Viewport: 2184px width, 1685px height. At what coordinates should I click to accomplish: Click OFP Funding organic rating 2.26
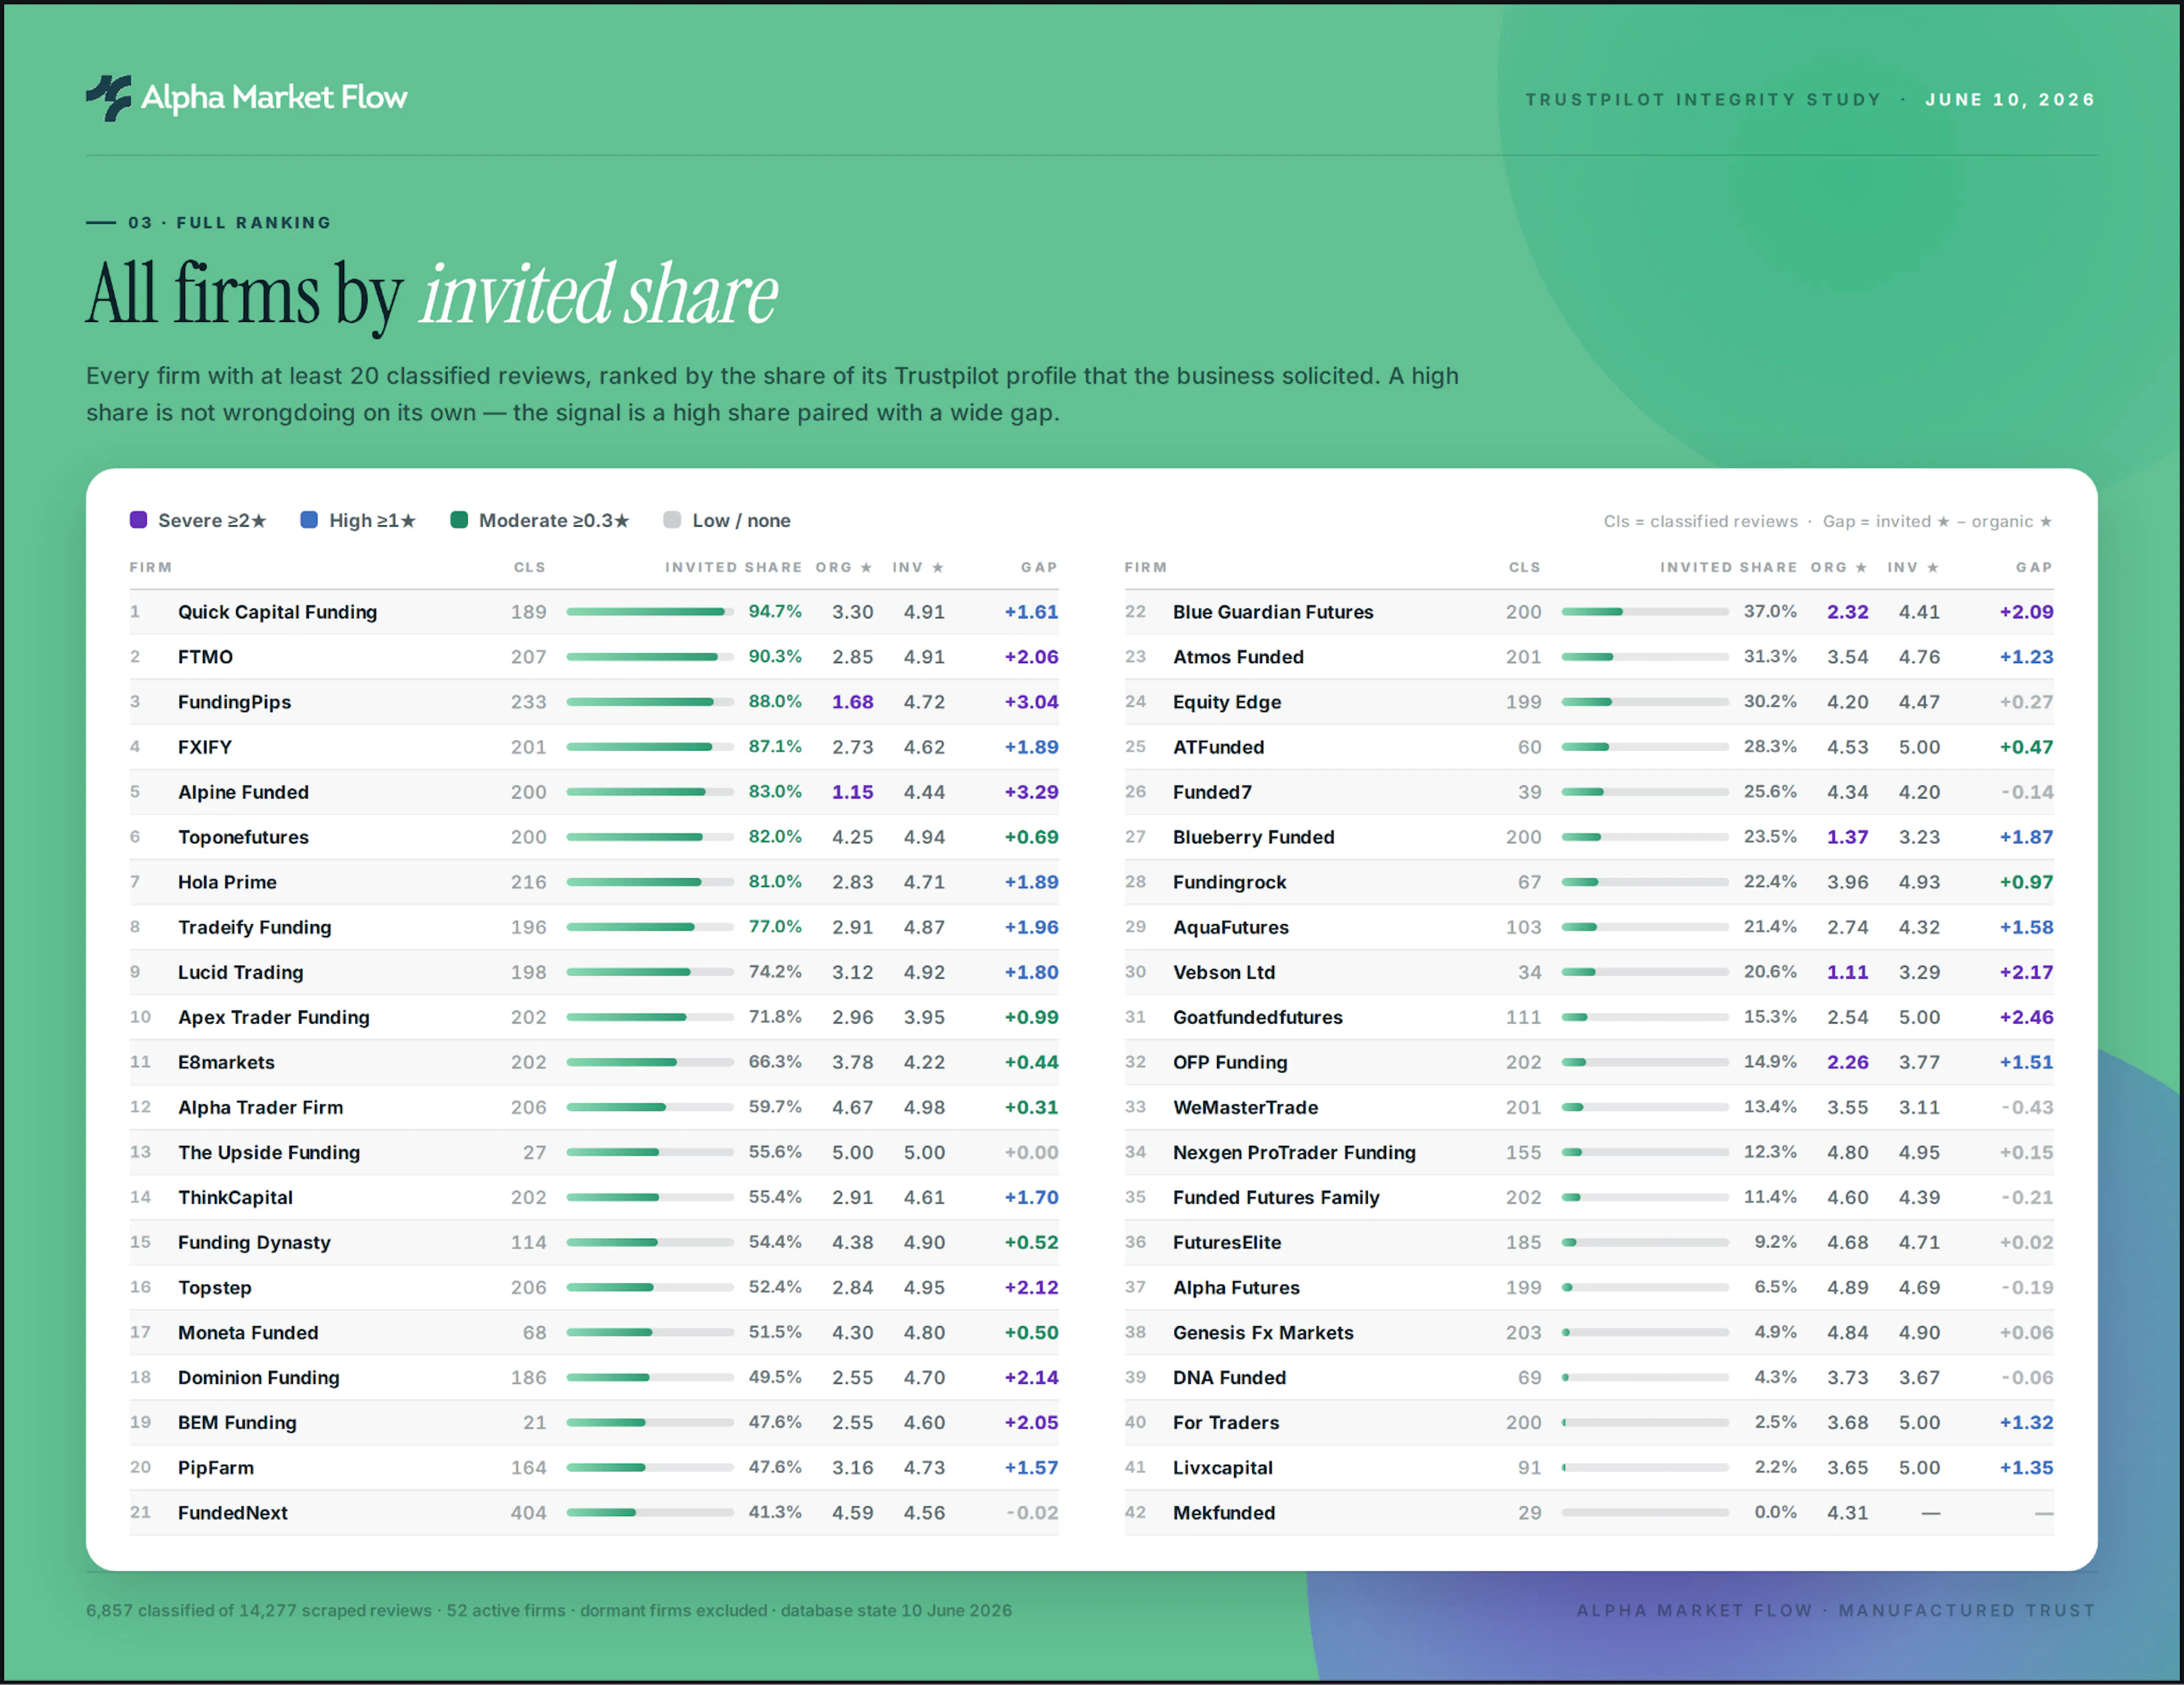[1848, 1062]
